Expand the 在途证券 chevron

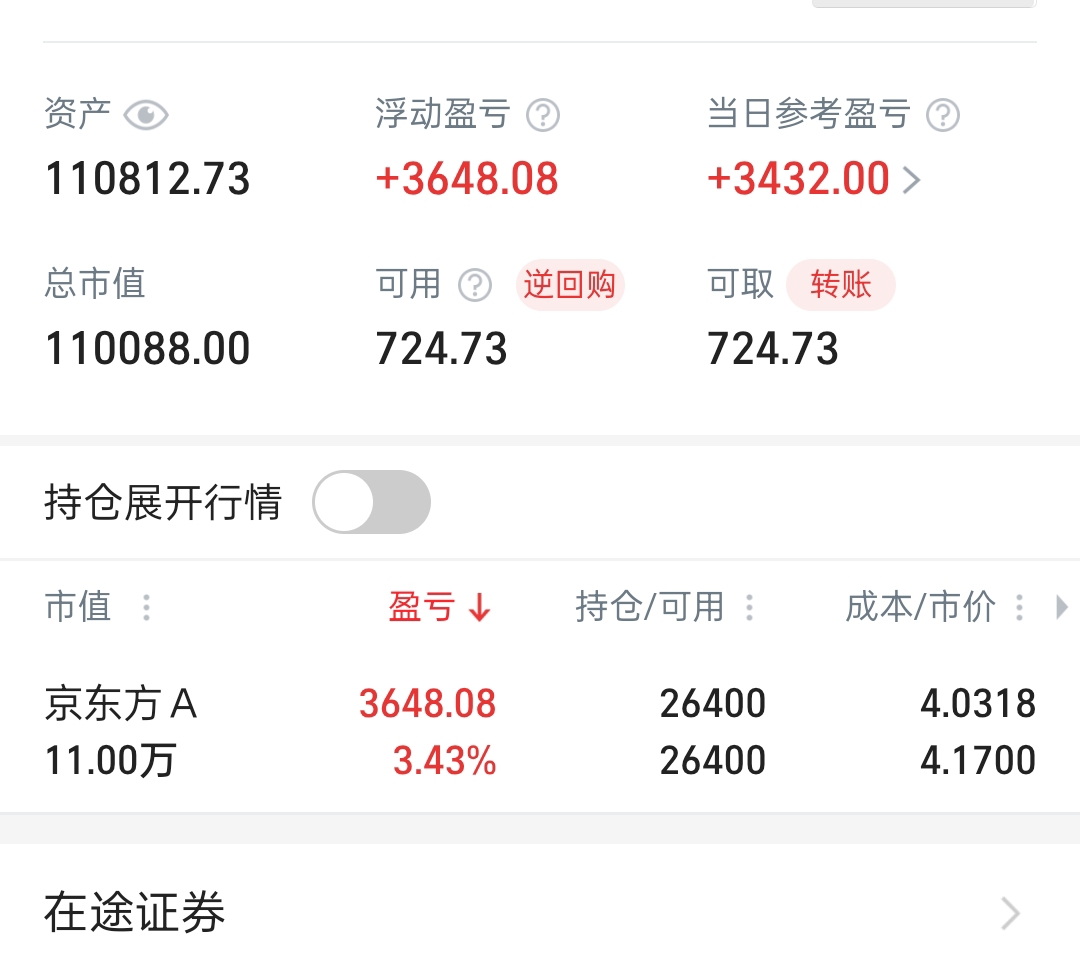(1010, 914)
